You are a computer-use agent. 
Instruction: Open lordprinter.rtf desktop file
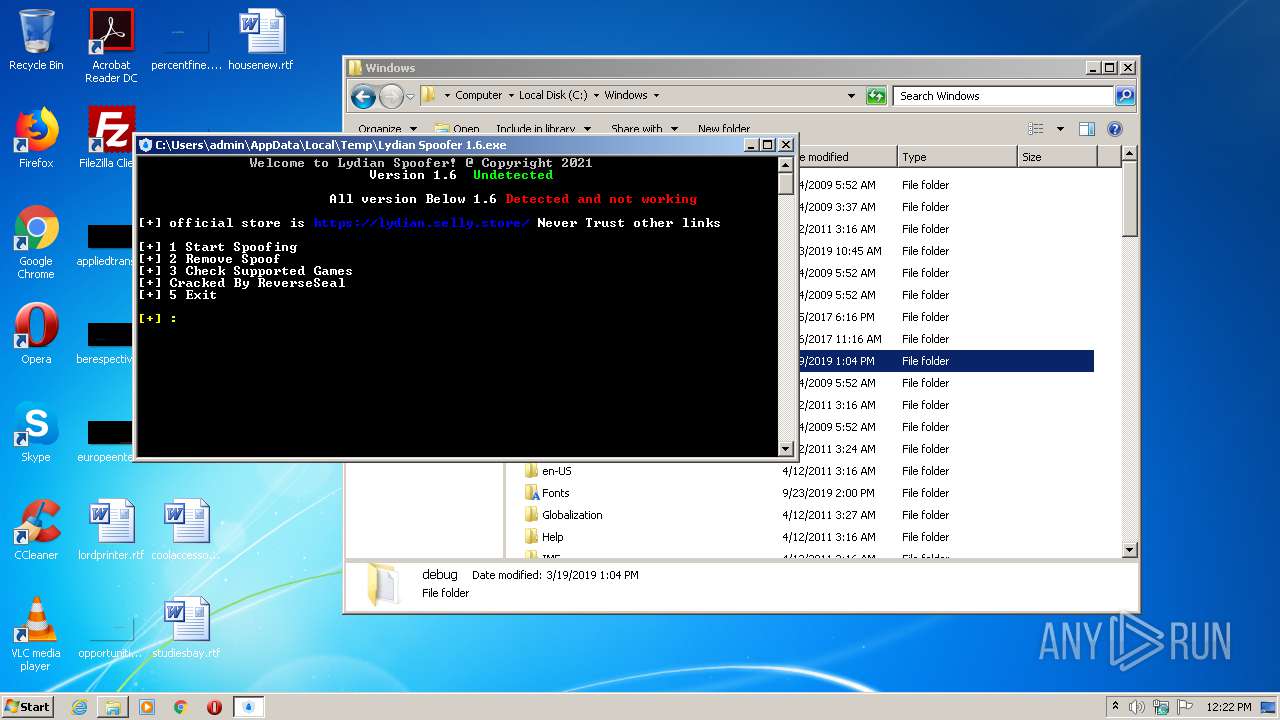click(x=111, y=530)
